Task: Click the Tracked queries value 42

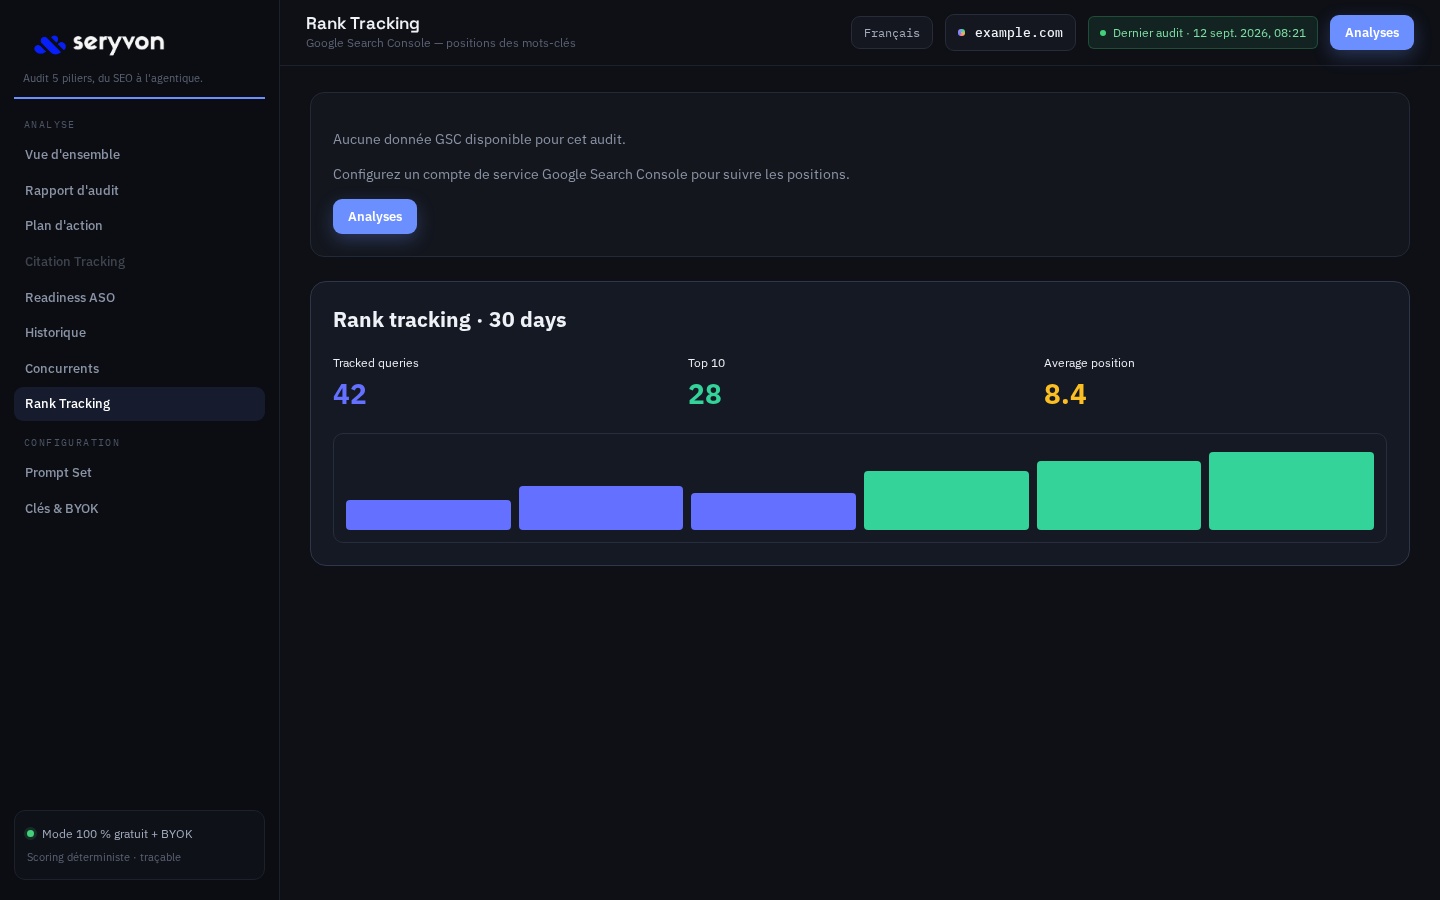Action: [x=350, y=394]
